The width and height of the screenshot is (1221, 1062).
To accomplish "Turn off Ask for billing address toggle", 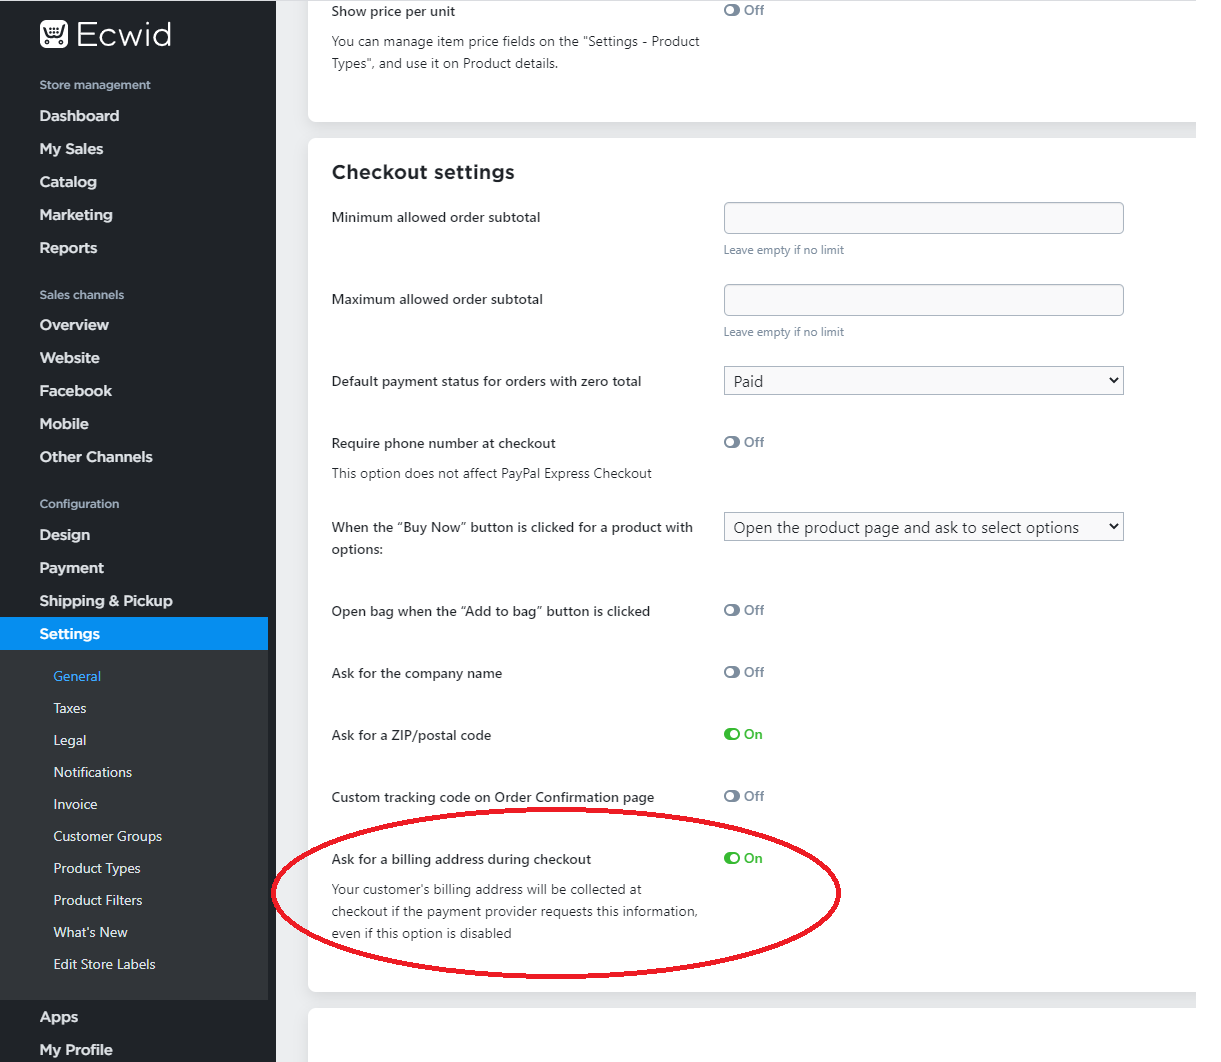I will [x=732, y=858].
